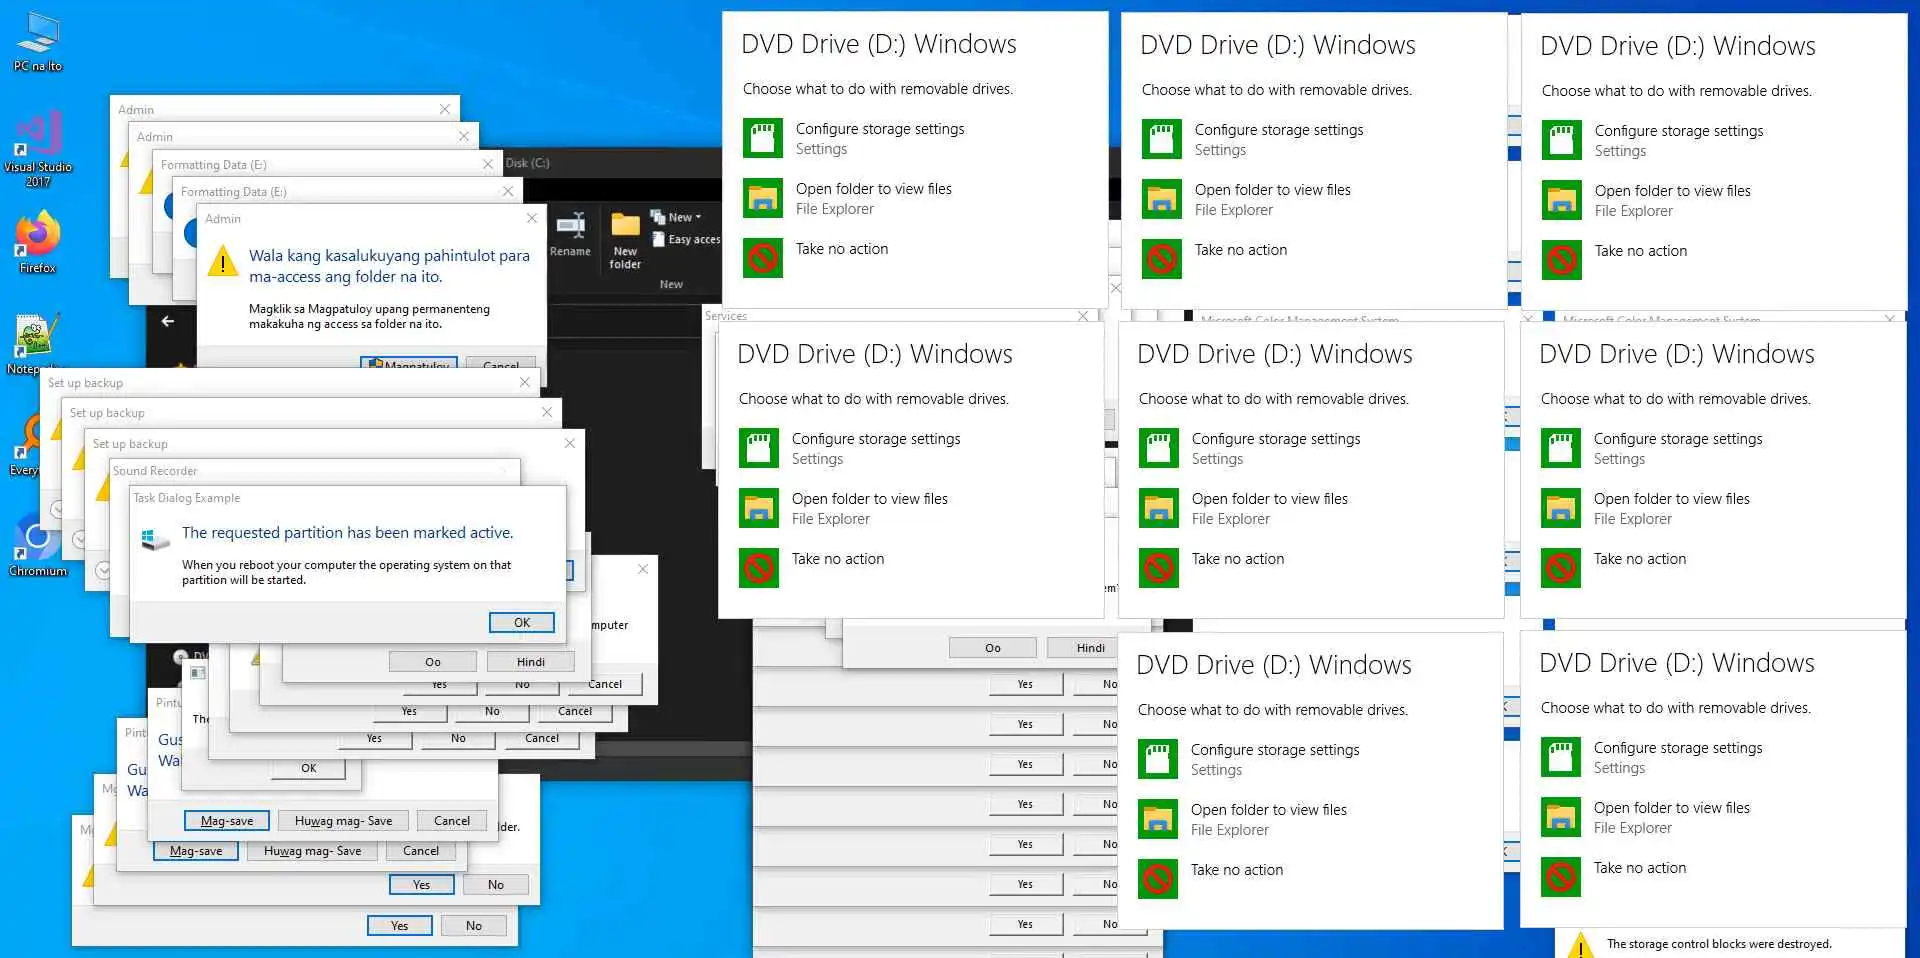Click the yellow warning icon in the front Admin dialog
Image resolution: width=1920 pixels, height=958 pixels.
coord(222,263)
